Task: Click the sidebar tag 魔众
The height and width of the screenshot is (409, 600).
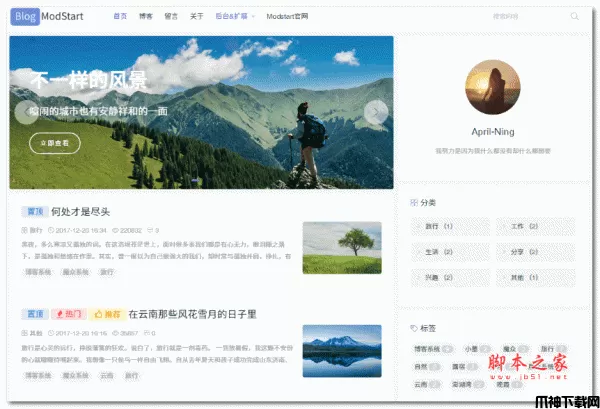Action: click(x=515, y=349)
